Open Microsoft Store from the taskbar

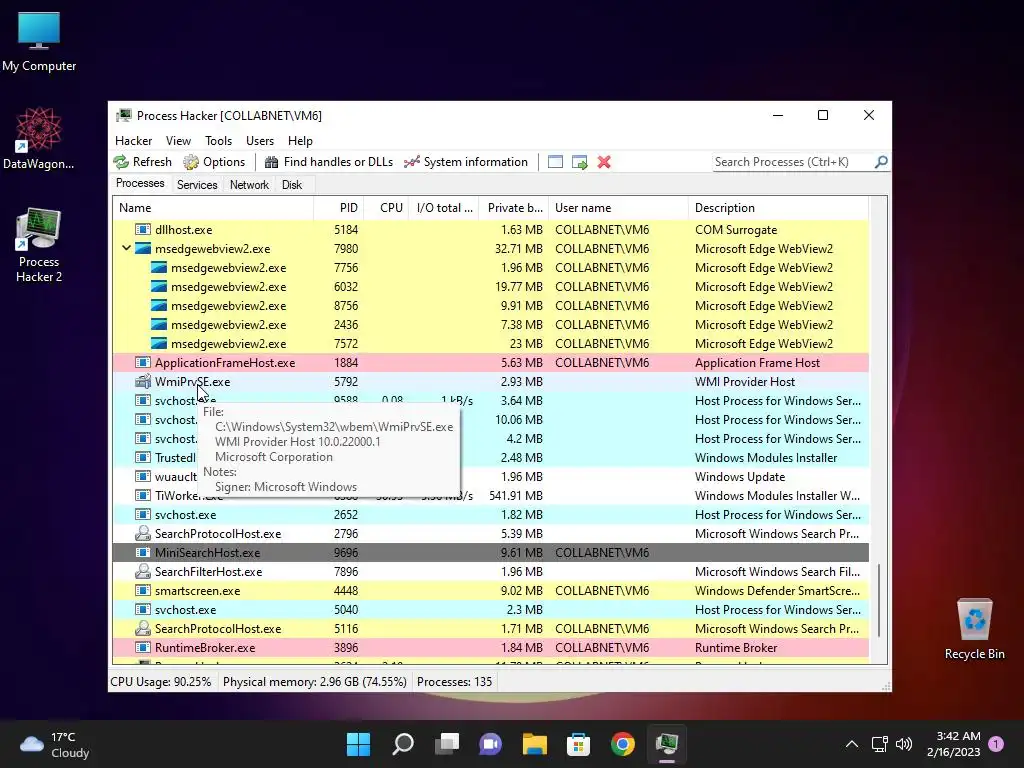(579, 744)
